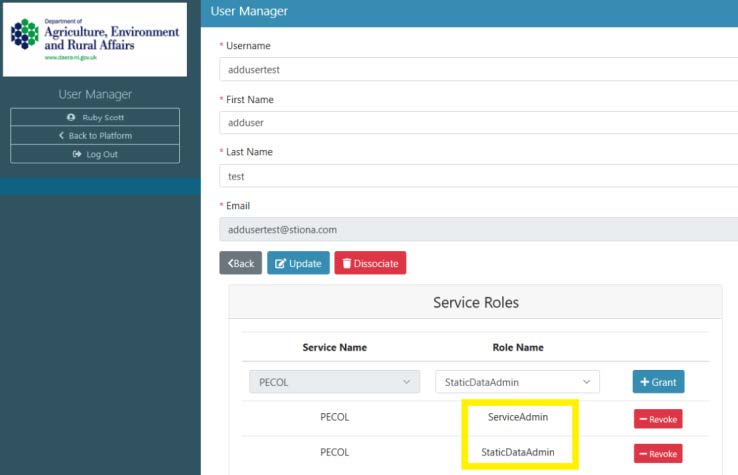This screenshot has height=475, width=738.
Task: Revoke the StaticDataAdmin role for PECOL
Action: (x=657, y=453)
